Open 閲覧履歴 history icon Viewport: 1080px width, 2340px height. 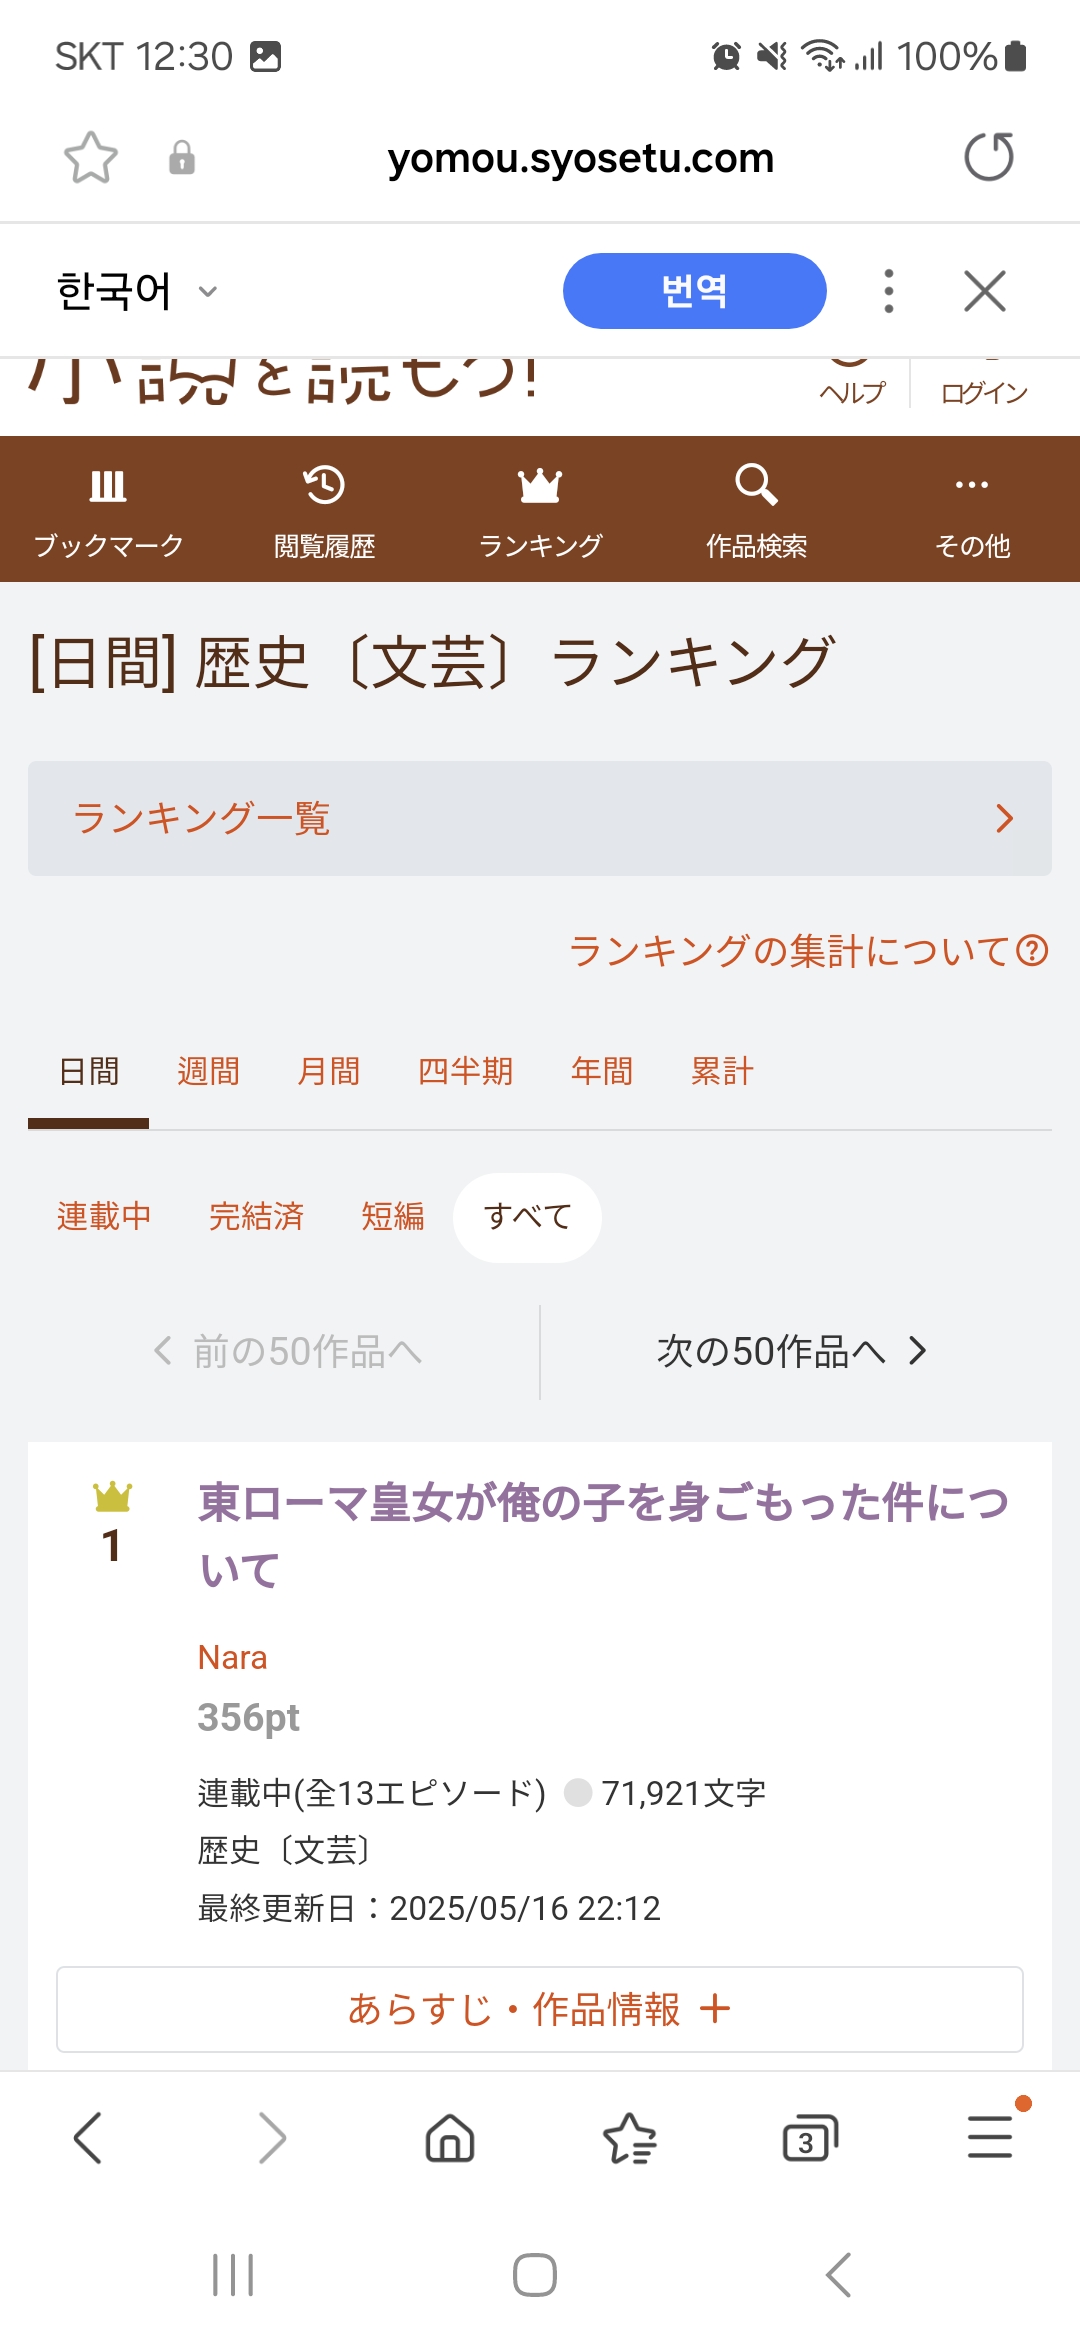pos(324,486)
